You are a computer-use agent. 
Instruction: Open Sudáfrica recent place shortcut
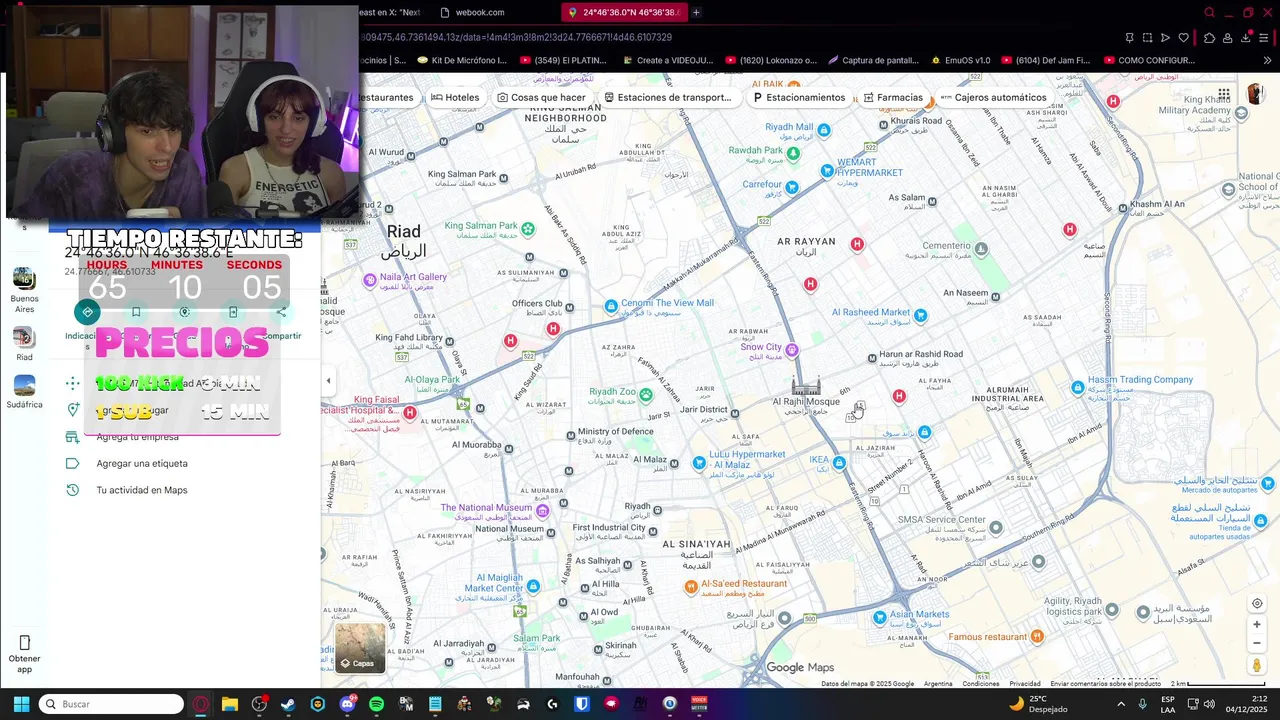click(x=24, y=385)
